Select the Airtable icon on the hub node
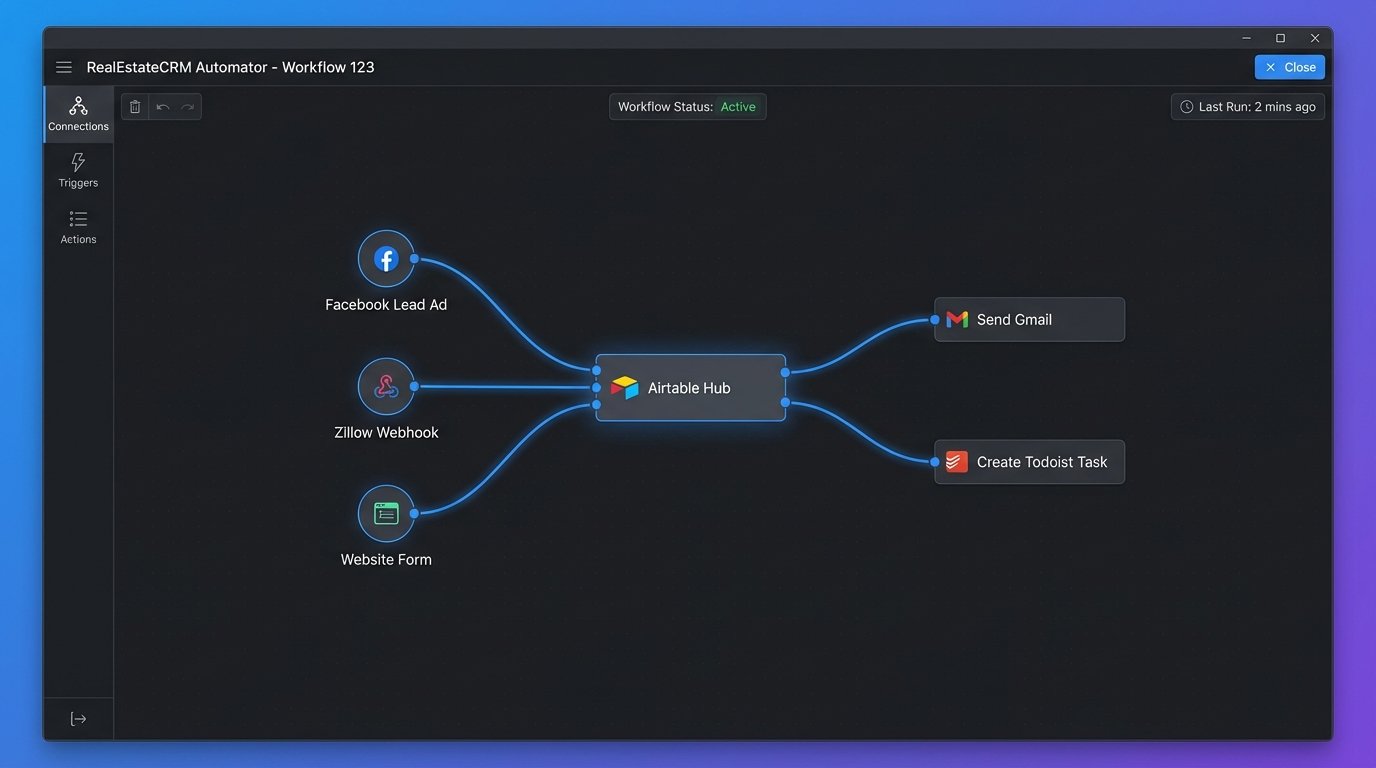This screenshot has width=1376, height=768. (x=623, y=387)
